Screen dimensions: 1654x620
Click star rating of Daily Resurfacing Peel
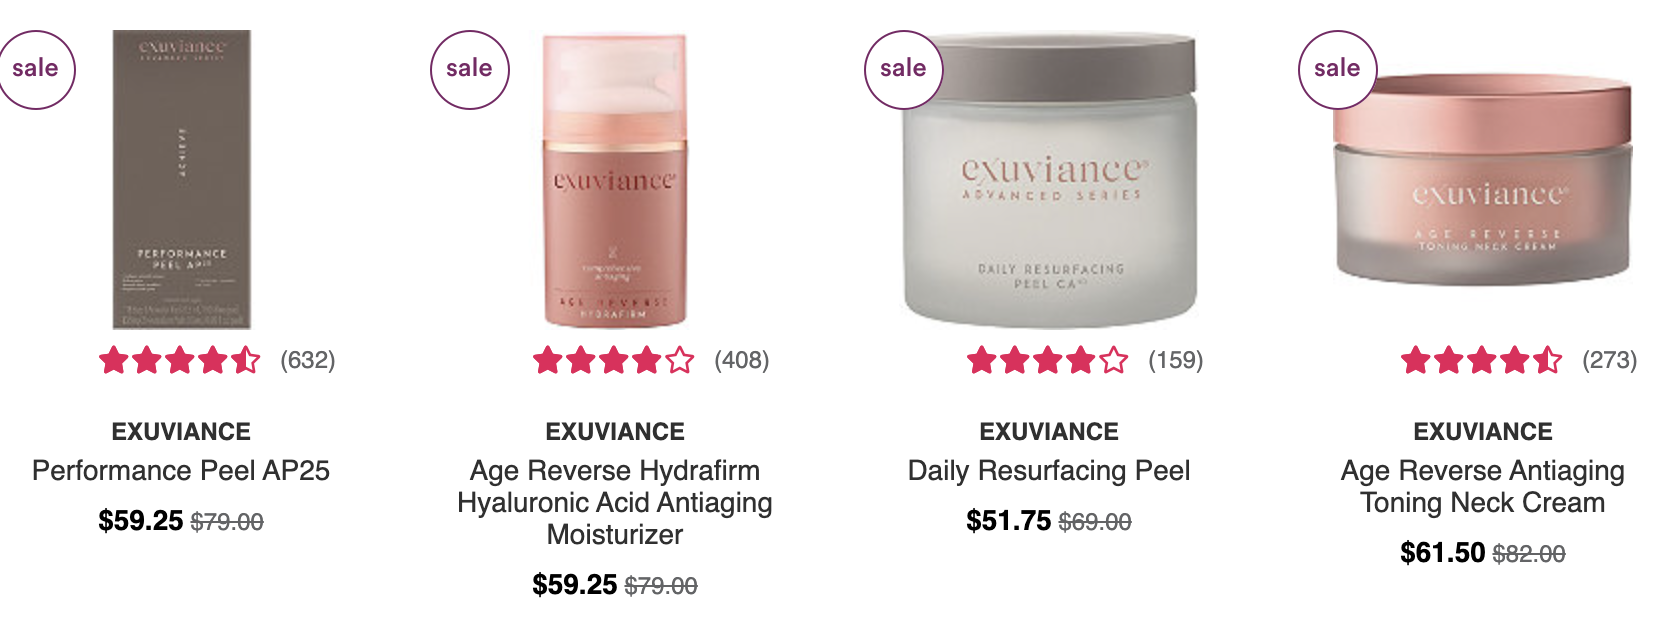coord(1048,360)
